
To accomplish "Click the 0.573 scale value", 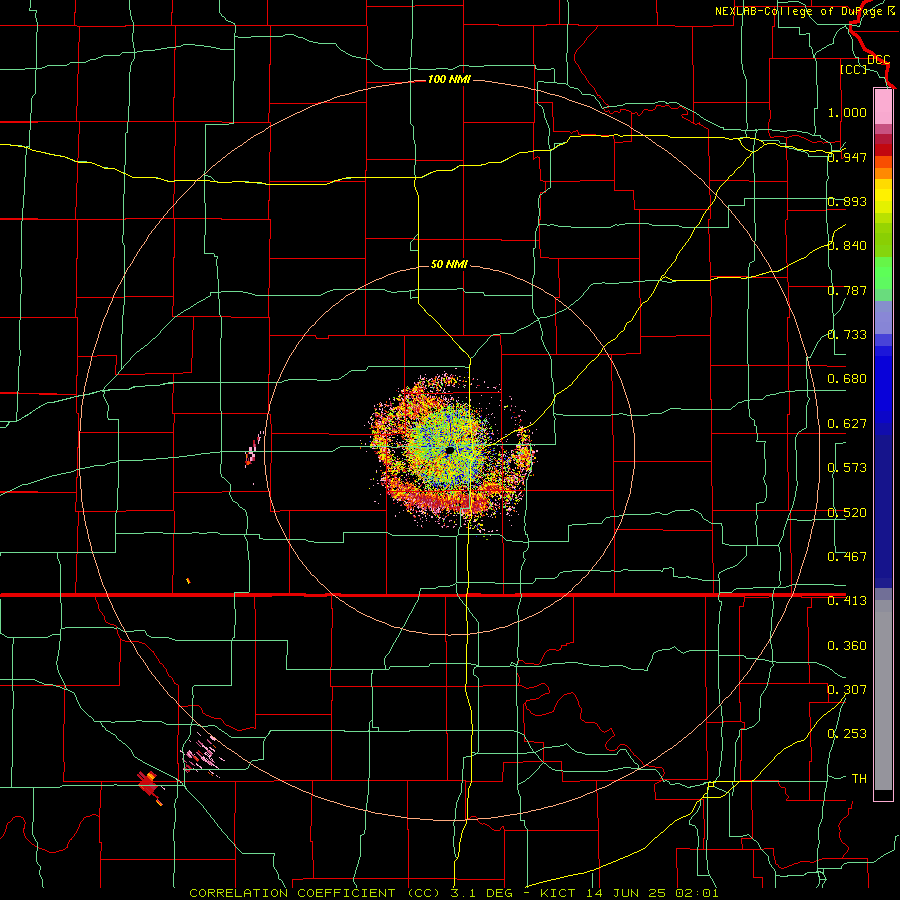I will coord(847,468).
